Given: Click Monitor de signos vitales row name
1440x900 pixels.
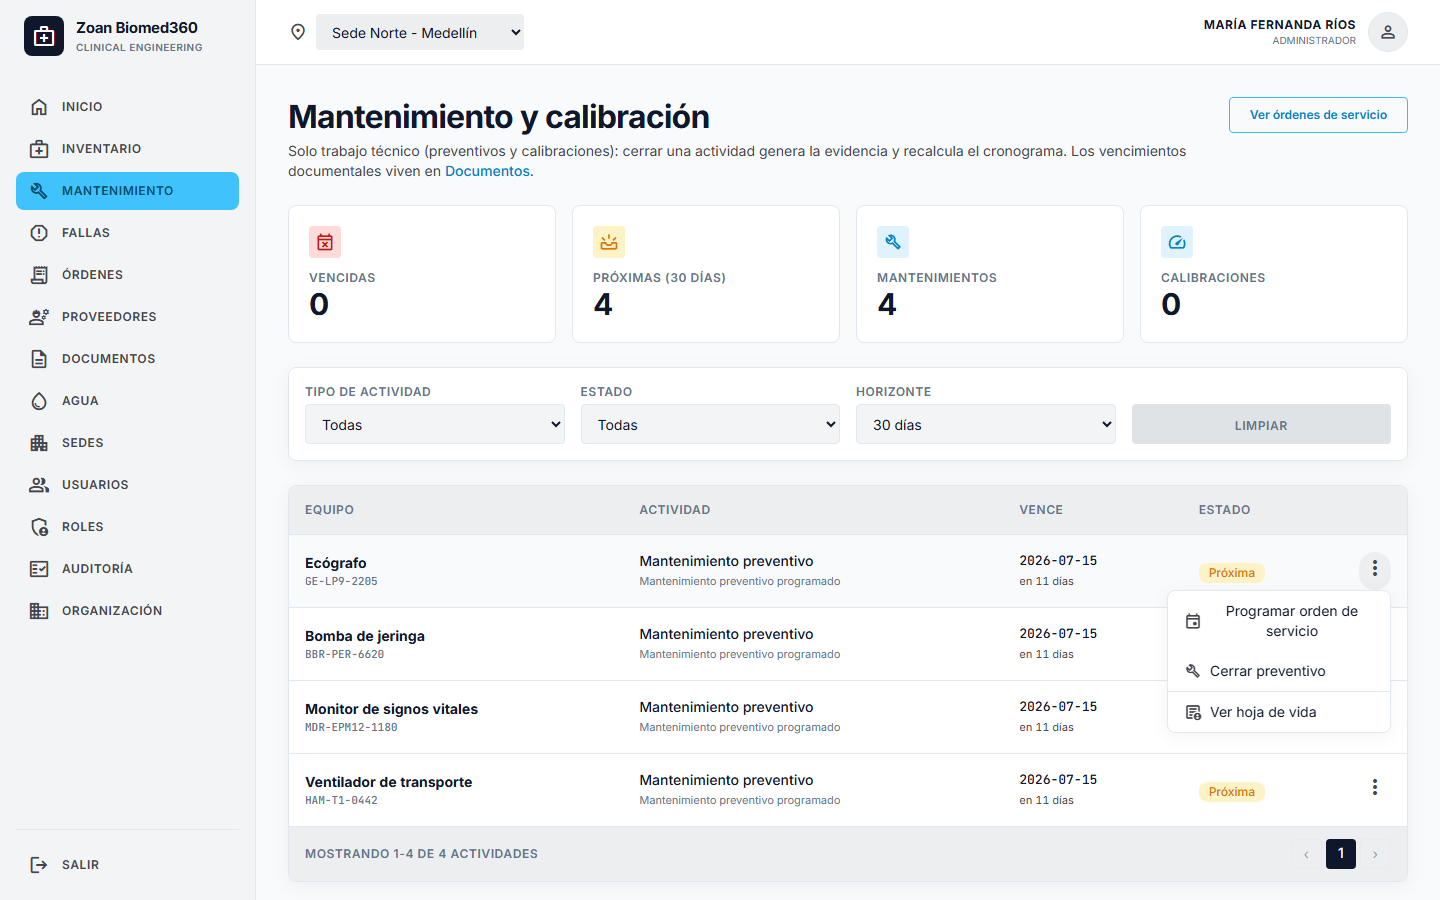Looking at the screenshot, I should point(391,709).
